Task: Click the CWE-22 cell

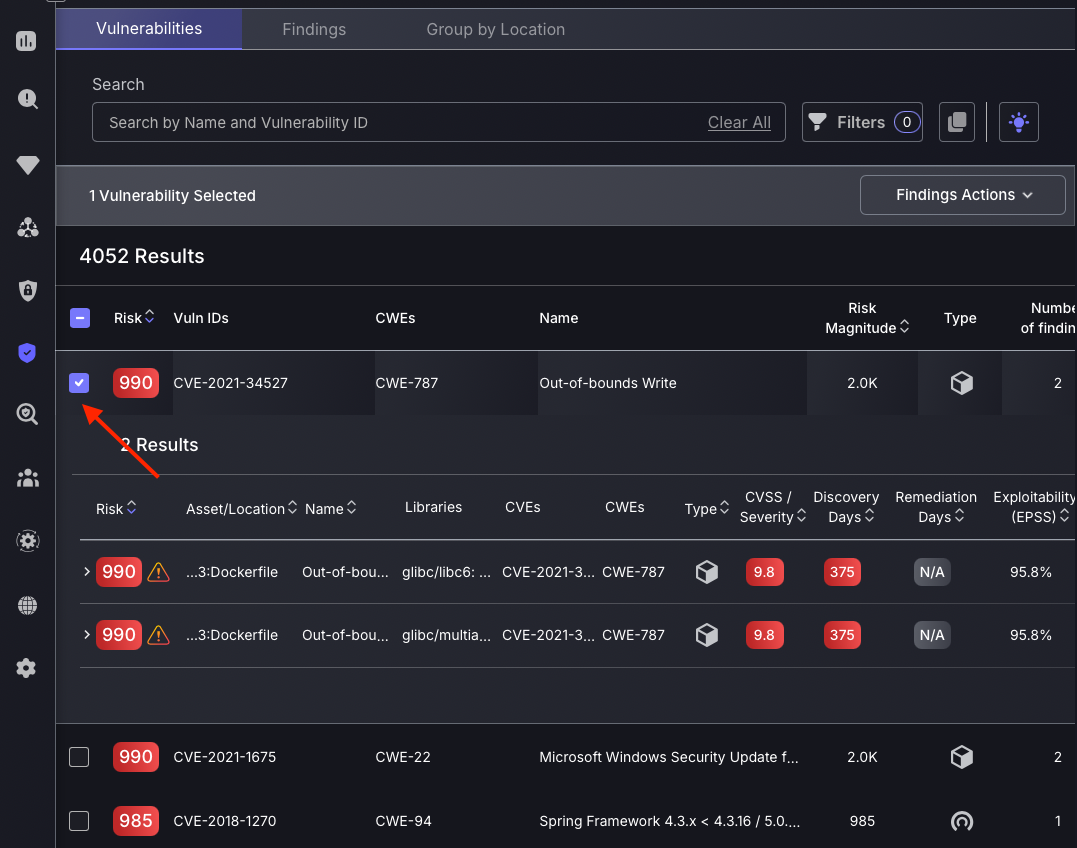Action: click(403, 757)
